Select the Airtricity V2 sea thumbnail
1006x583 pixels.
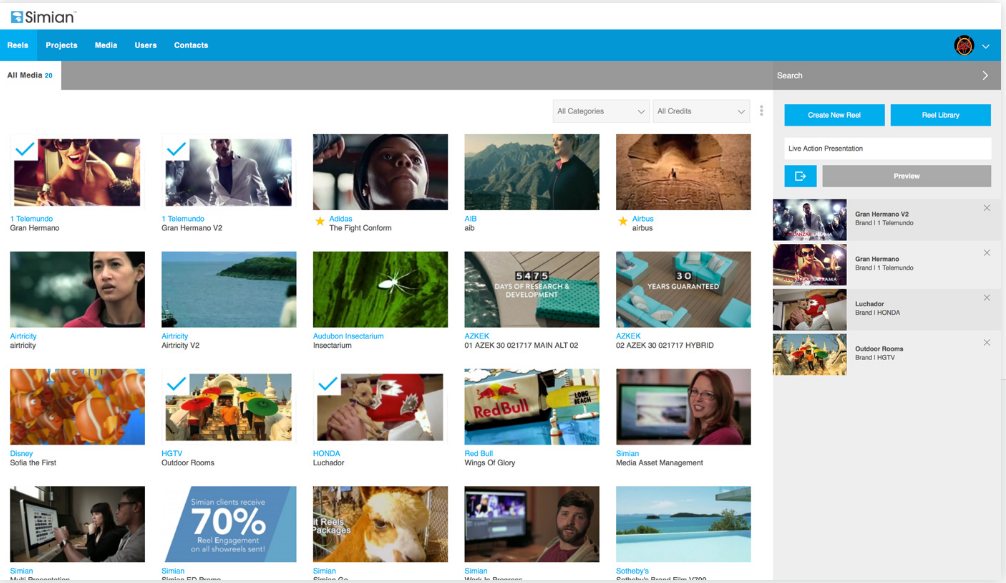pyautogui.click(x=229, y=289)
